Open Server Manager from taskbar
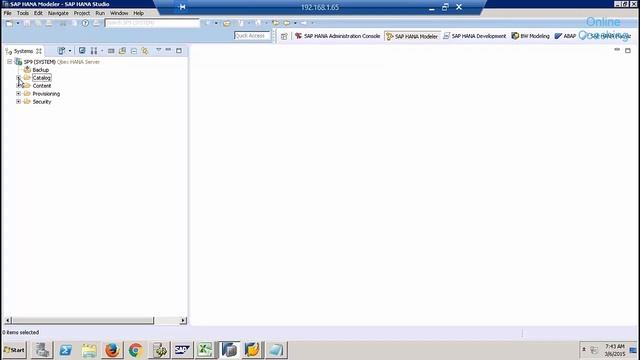This screenshot has height=360, width=640. click(x=42, y=350)
